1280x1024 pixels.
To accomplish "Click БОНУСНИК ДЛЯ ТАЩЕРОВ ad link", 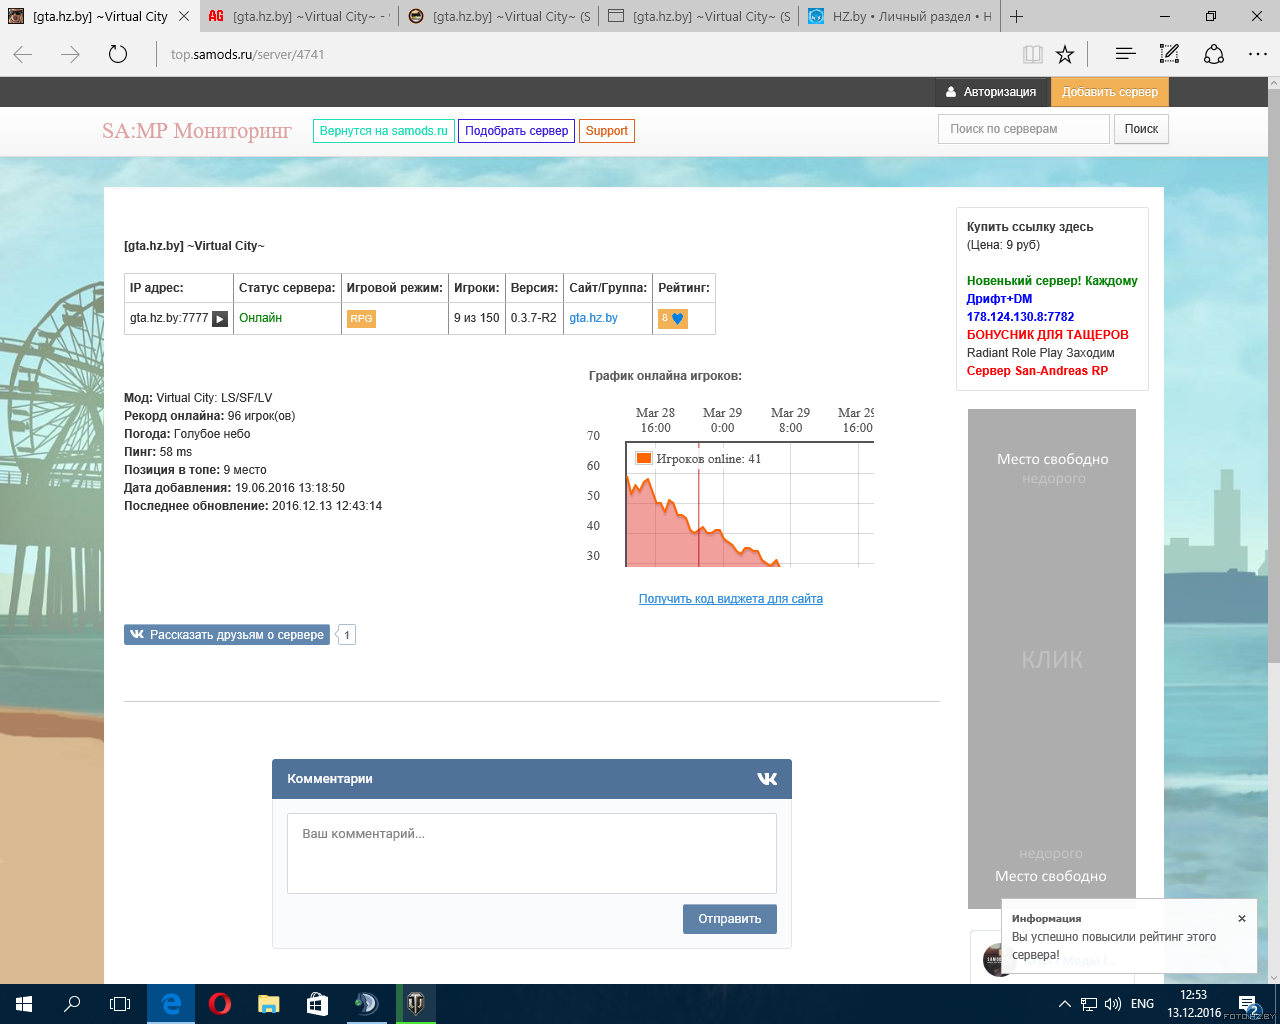I will 1047,335.
